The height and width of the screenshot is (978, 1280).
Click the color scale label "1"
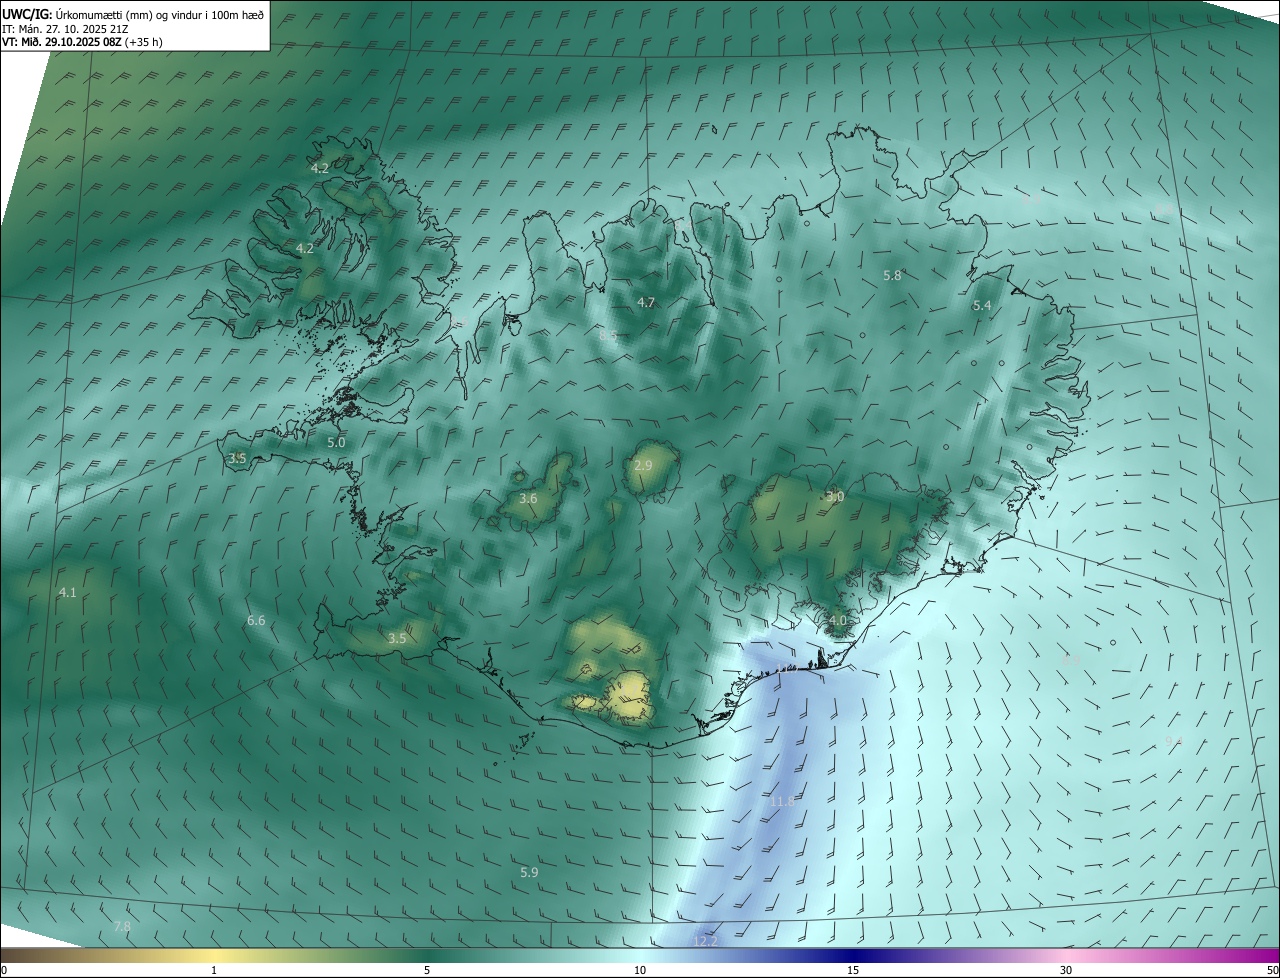point(214,970)
